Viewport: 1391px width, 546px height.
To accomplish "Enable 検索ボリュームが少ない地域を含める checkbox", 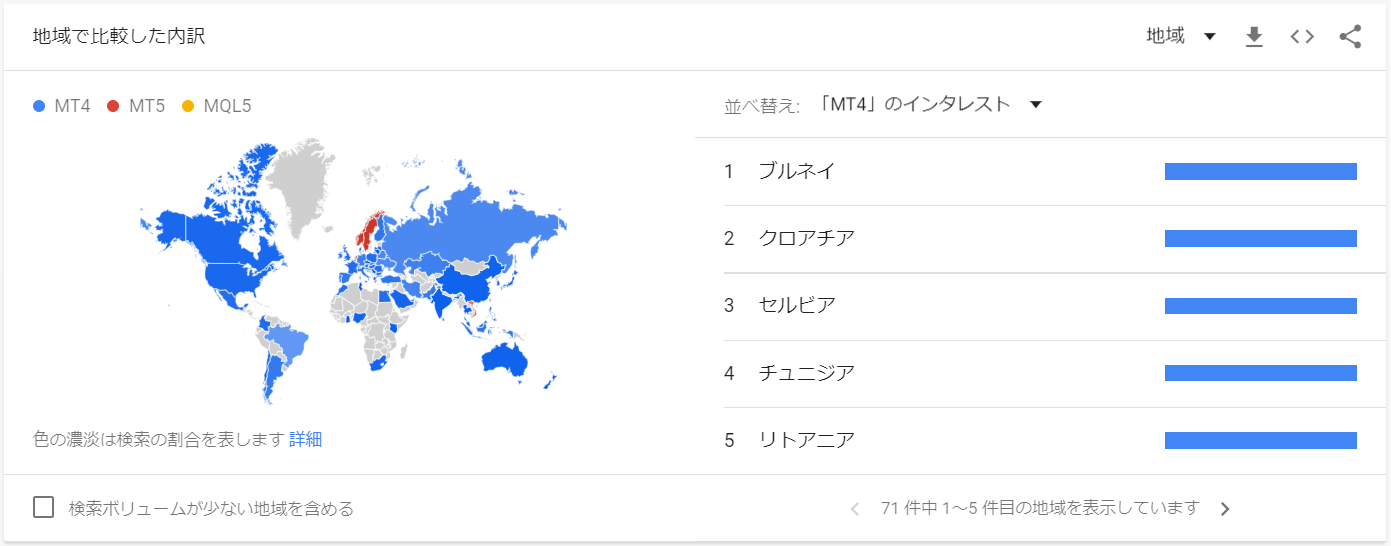I will pos(44,507).
